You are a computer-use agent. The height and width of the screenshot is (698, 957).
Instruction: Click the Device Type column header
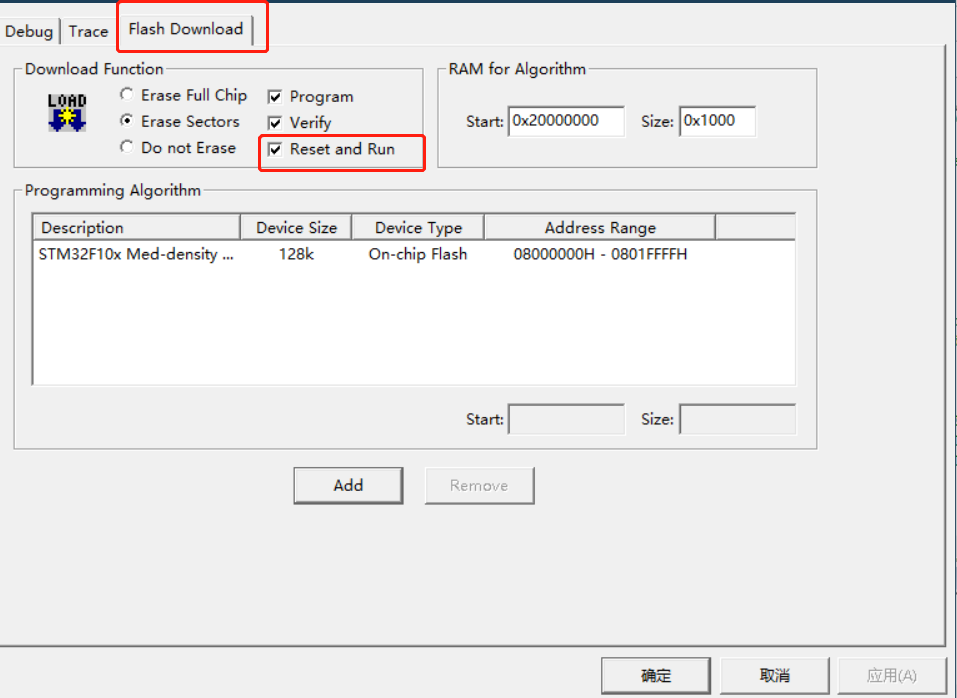(x=418, y=228)
